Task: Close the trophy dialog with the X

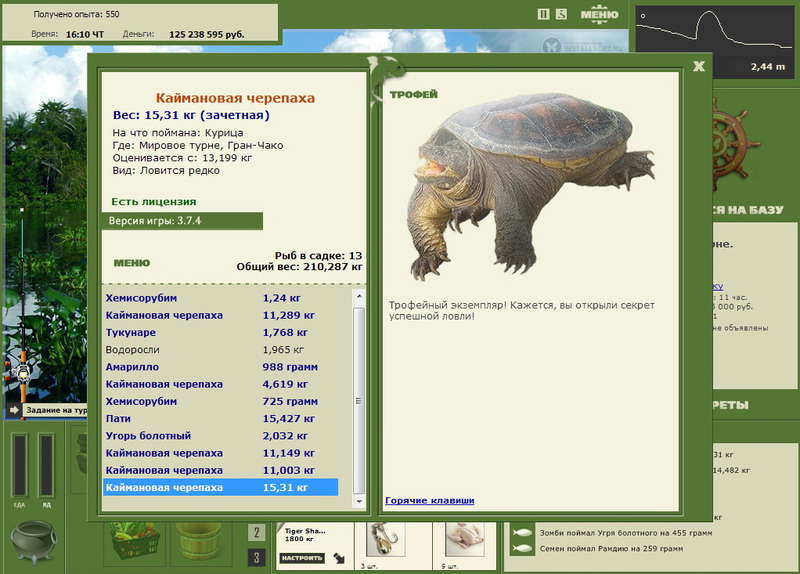Action: (699, 66)
